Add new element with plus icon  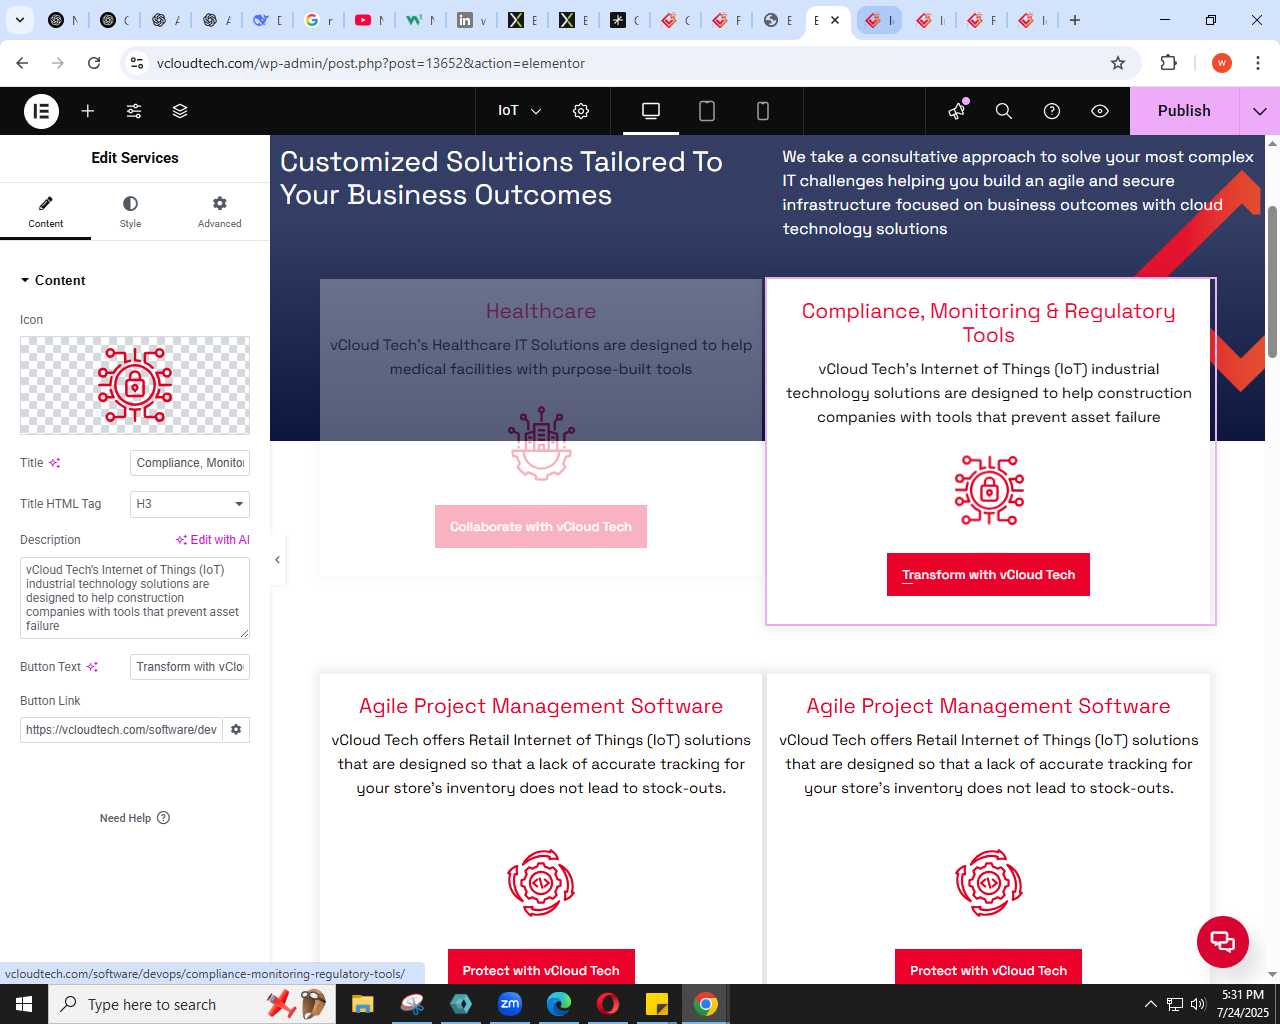88,111
